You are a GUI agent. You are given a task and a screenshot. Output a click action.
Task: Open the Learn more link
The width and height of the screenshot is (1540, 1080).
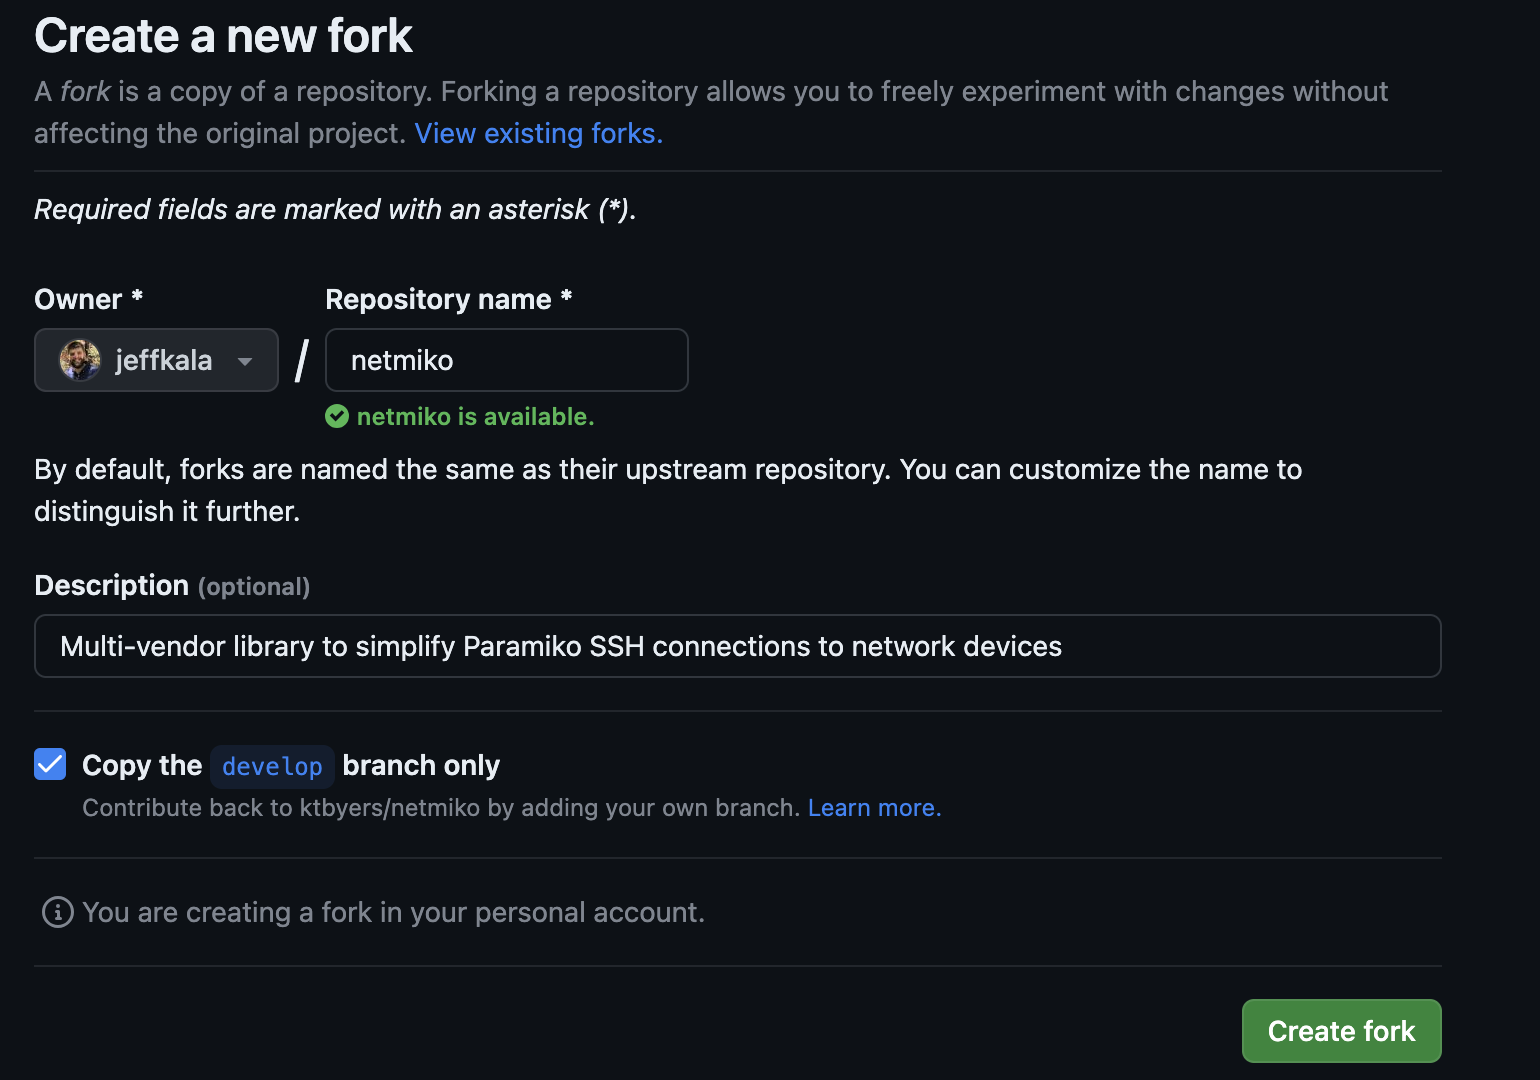tap(875, 807)
